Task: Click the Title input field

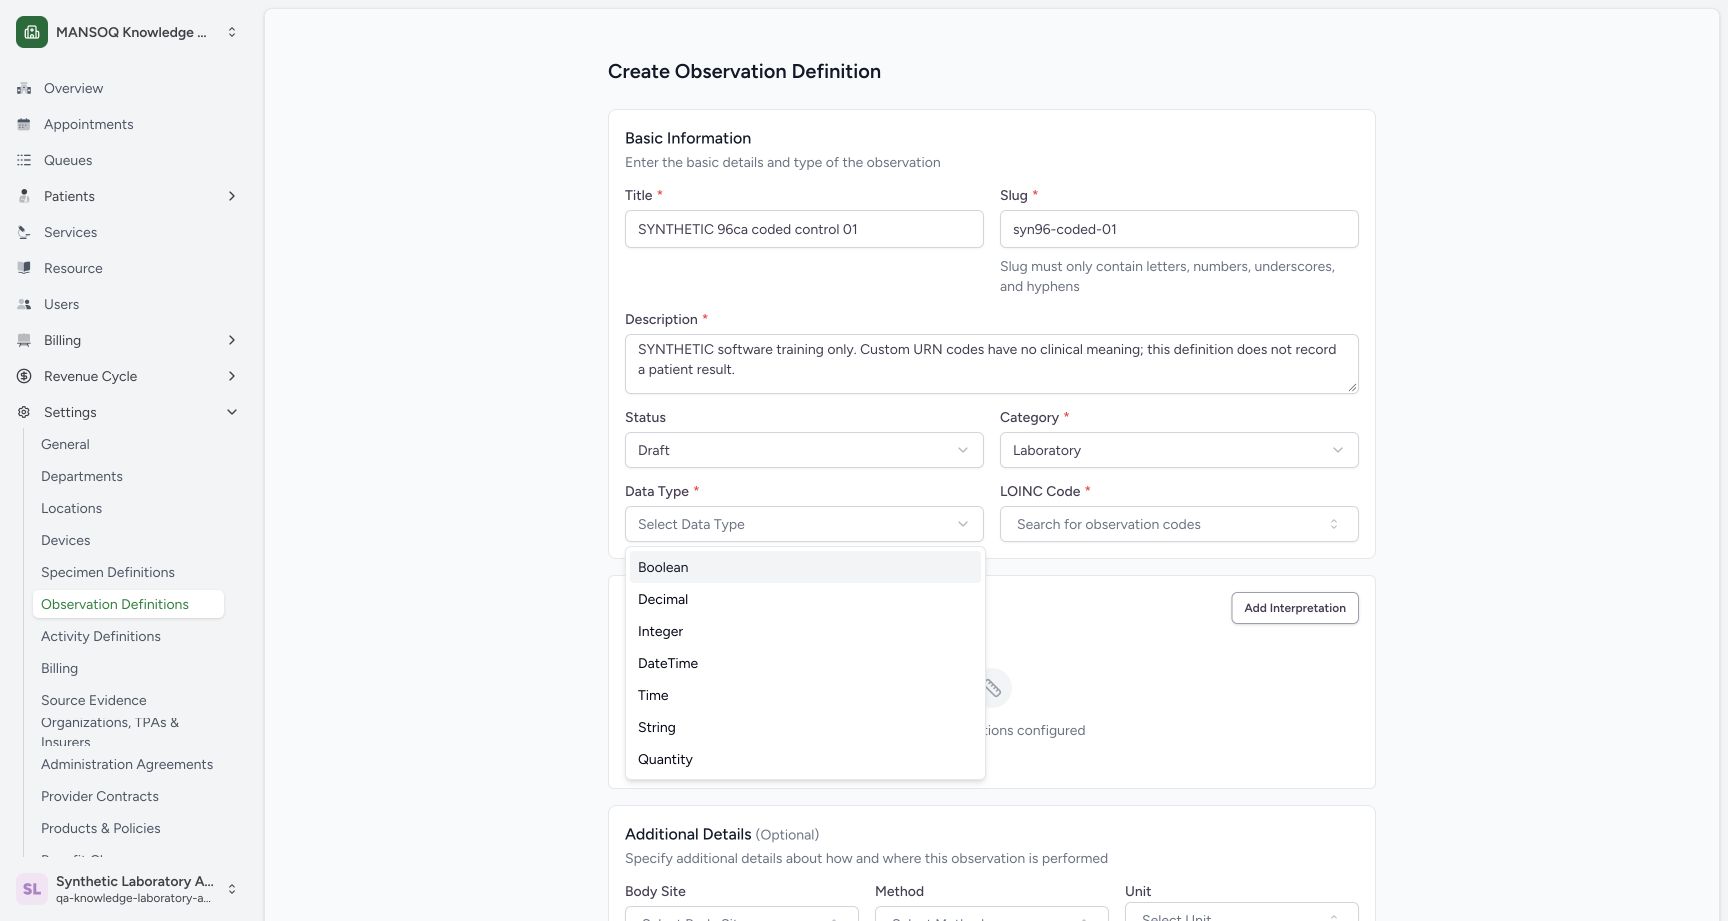Action: [804, 229]
